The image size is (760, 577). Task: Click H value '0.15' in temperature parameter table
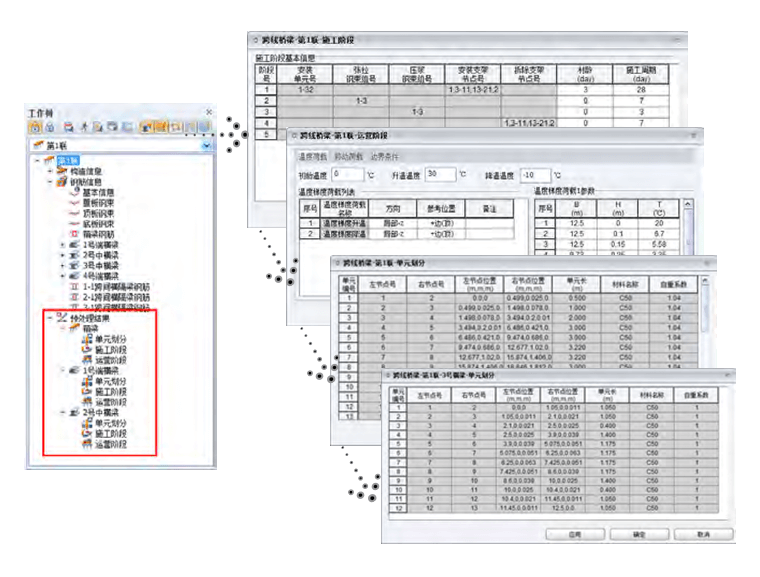coord(618,244)
